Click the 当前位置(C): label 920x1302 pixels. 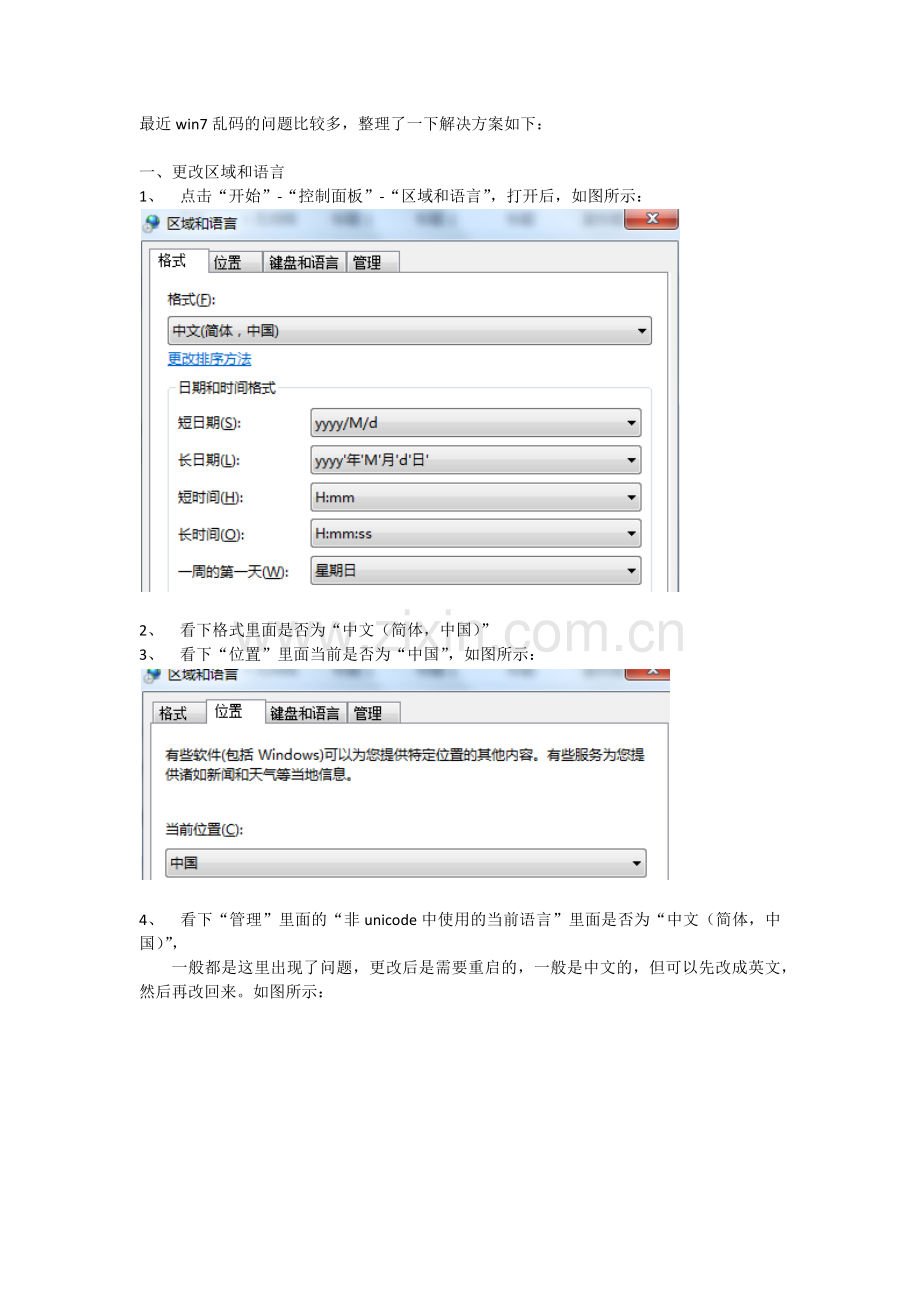click(203, 829)
